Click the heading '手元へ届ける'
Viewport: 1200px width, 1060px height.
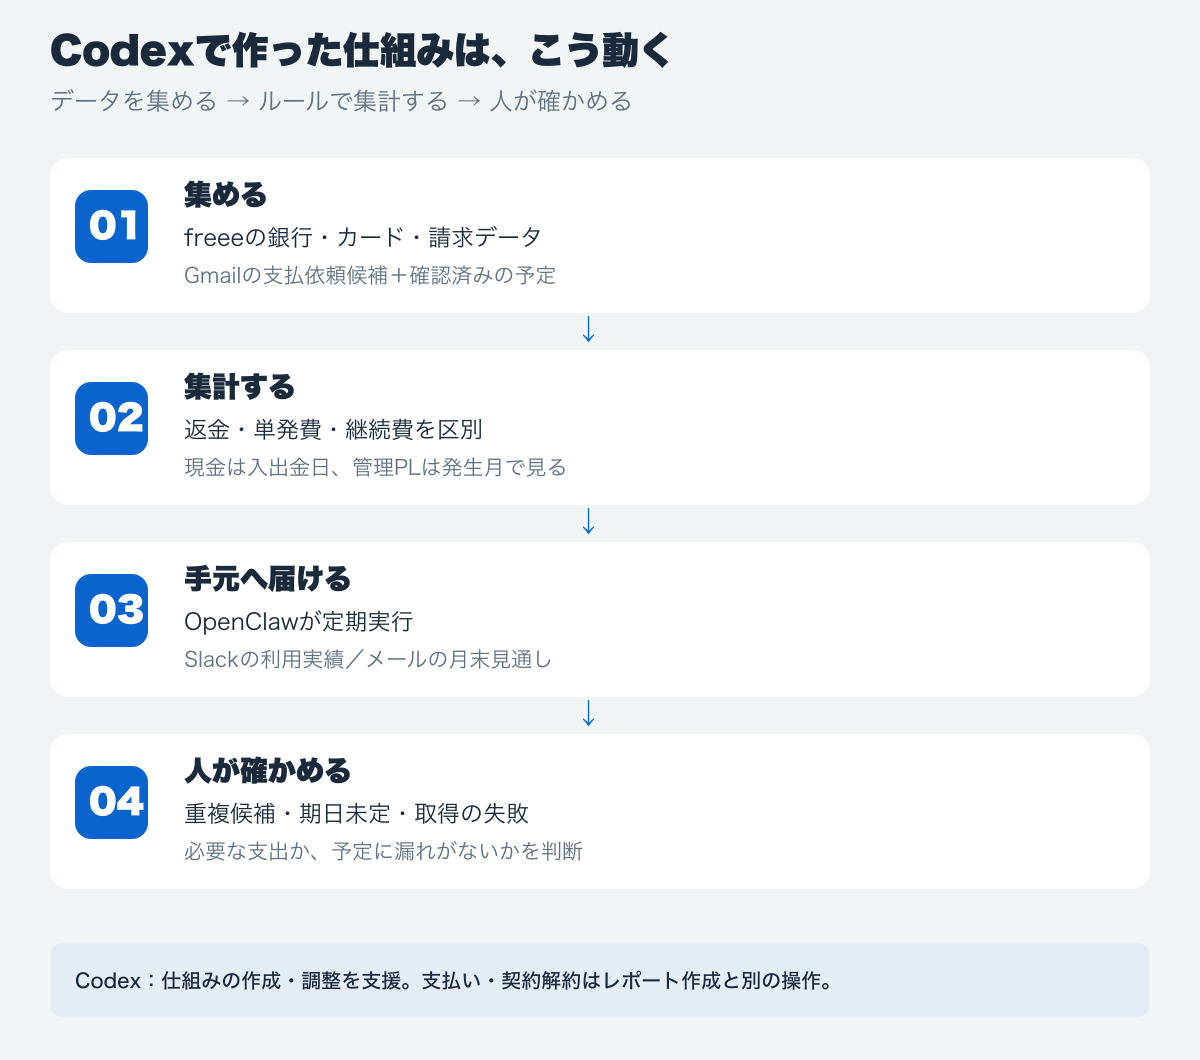point(267,578)
